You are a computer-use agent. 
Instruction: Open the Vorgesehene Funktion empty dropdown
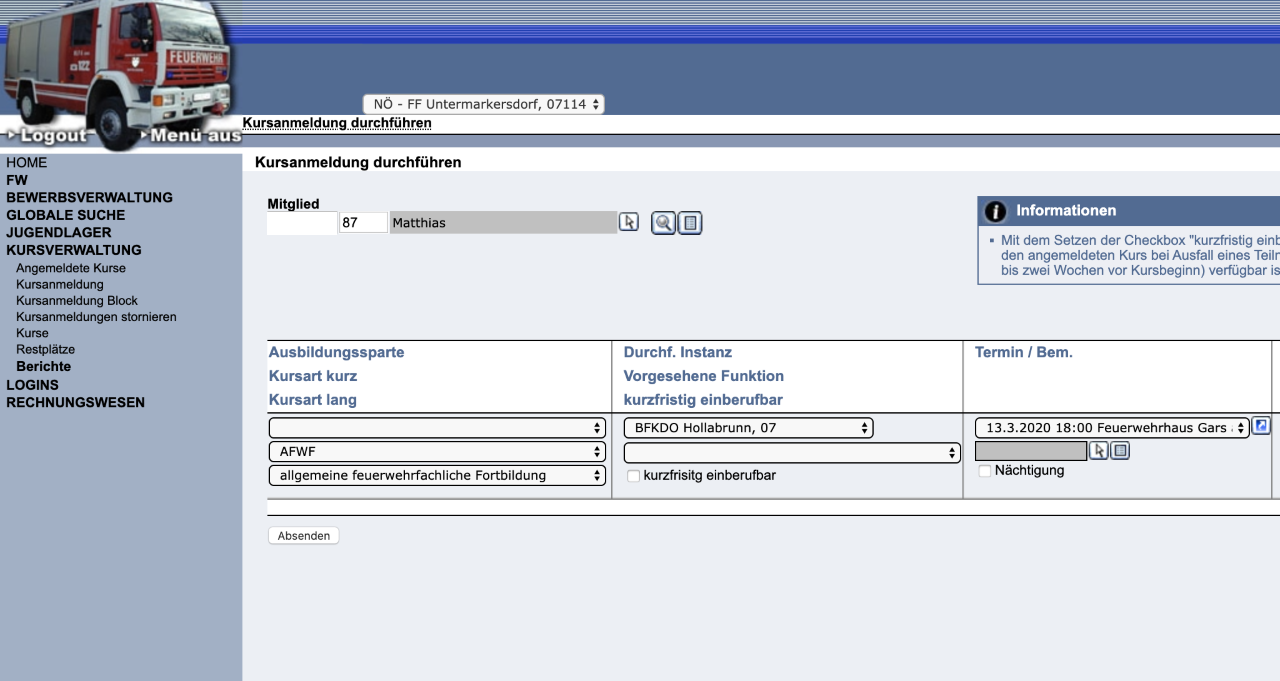click(791, 453)
